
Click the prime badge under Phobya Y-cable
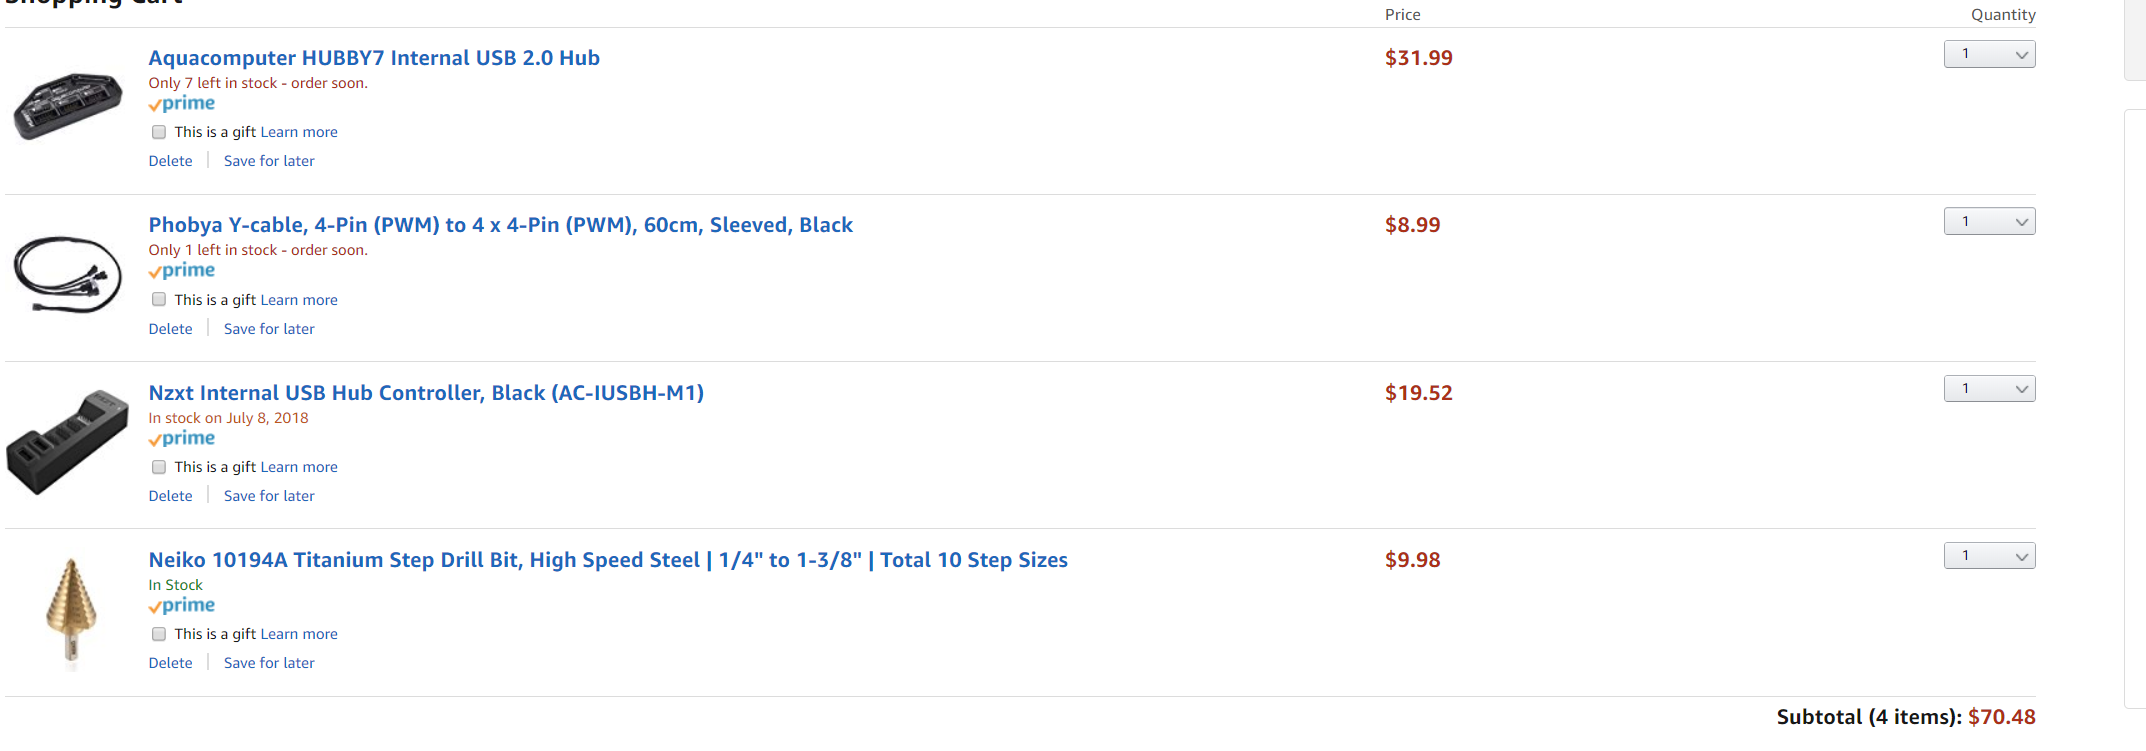pos(182,271)
